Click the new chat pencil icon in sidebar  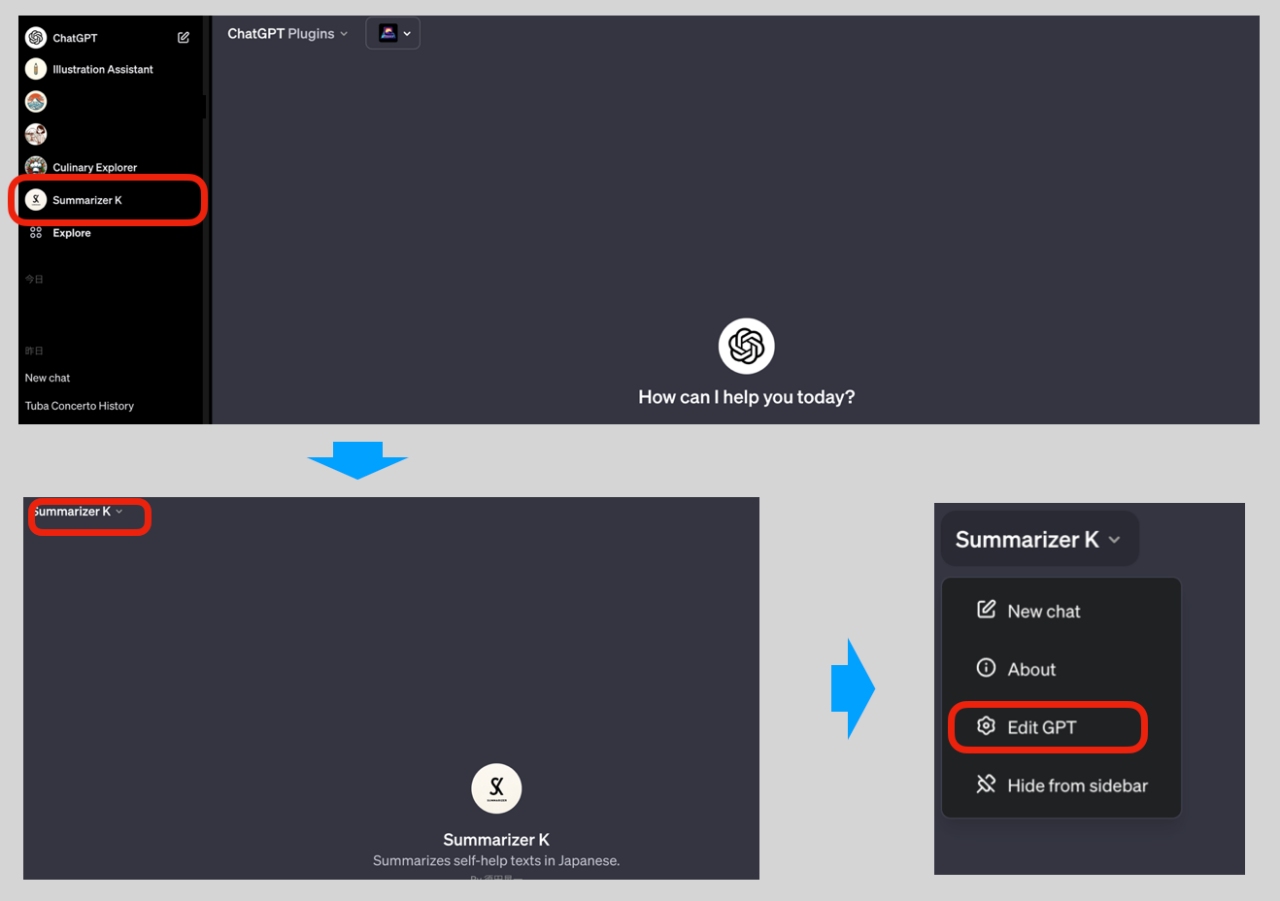point(183,38)
